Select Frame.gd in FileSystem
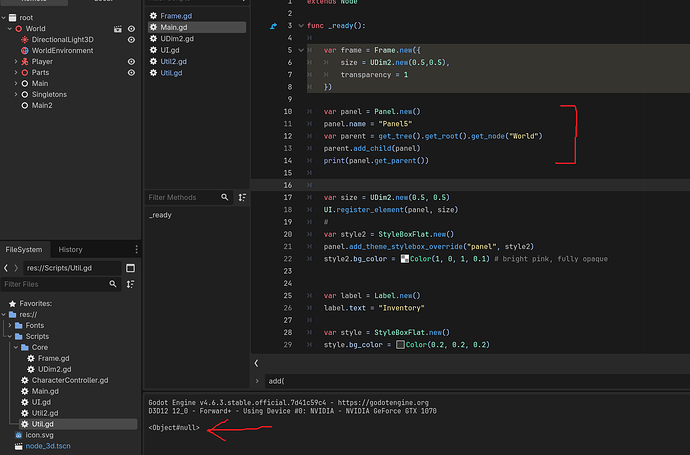 (x=53, y=359)
